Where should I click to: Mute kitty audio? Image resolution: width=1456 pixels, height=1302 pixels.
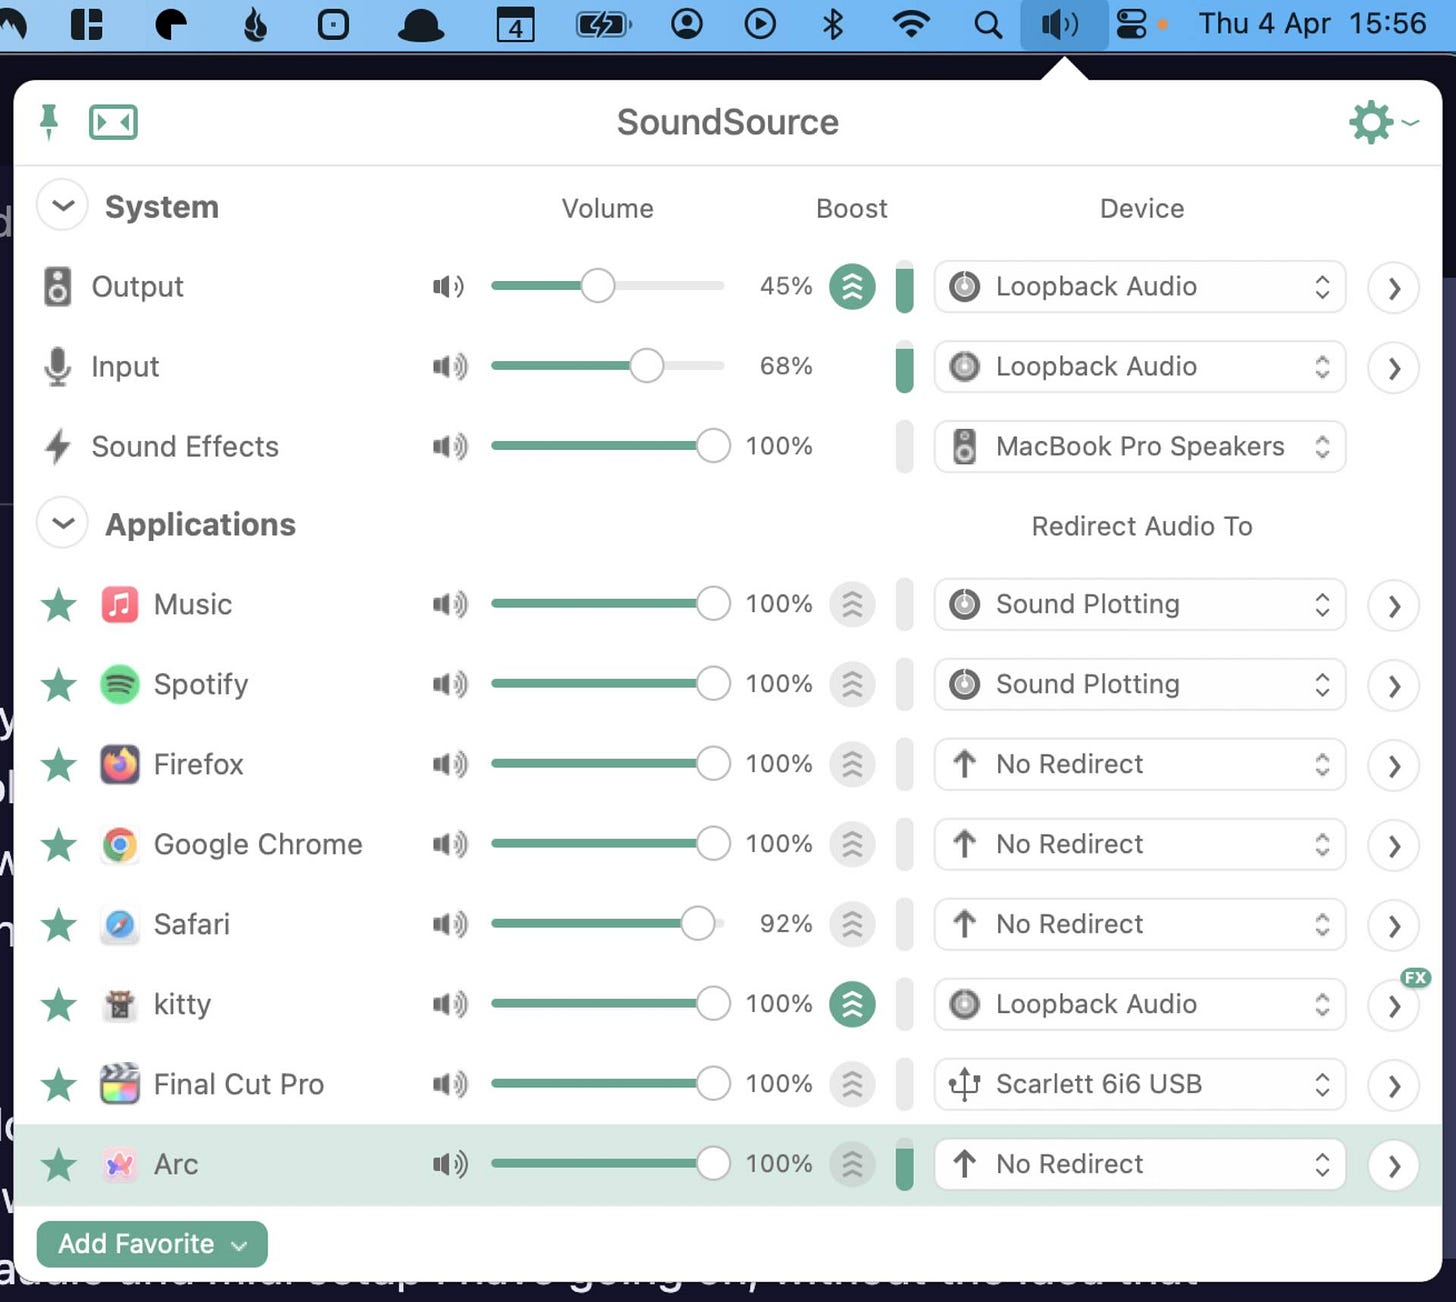click(449, 1004)
